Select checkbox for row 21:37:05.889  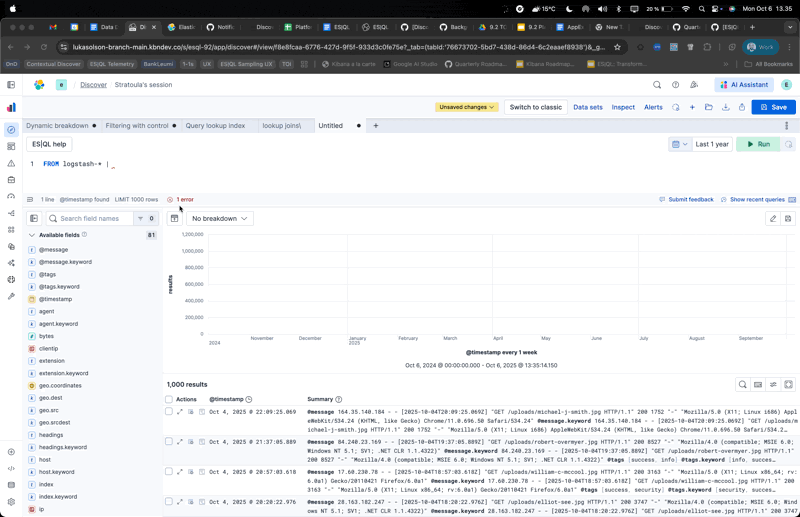click(x=169, y=441)
